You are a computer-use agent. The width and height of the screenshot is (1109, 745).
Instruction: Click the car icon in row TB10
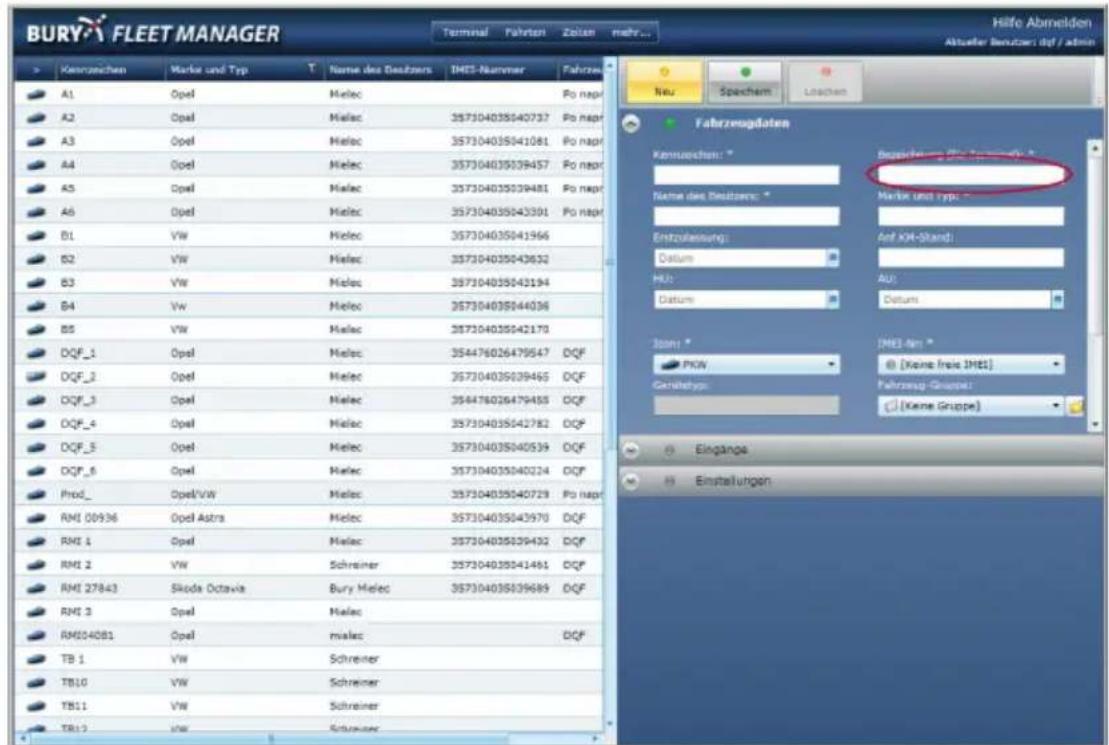tap(36, 683)
